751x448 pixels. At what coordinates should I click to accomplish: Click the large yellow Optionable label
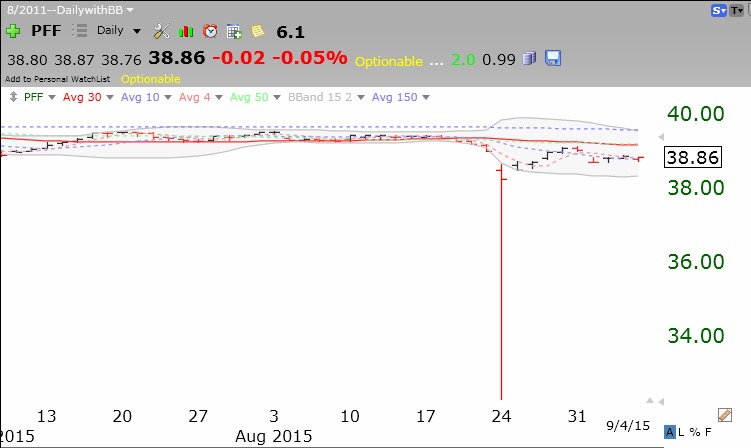[x=389, y=61]
